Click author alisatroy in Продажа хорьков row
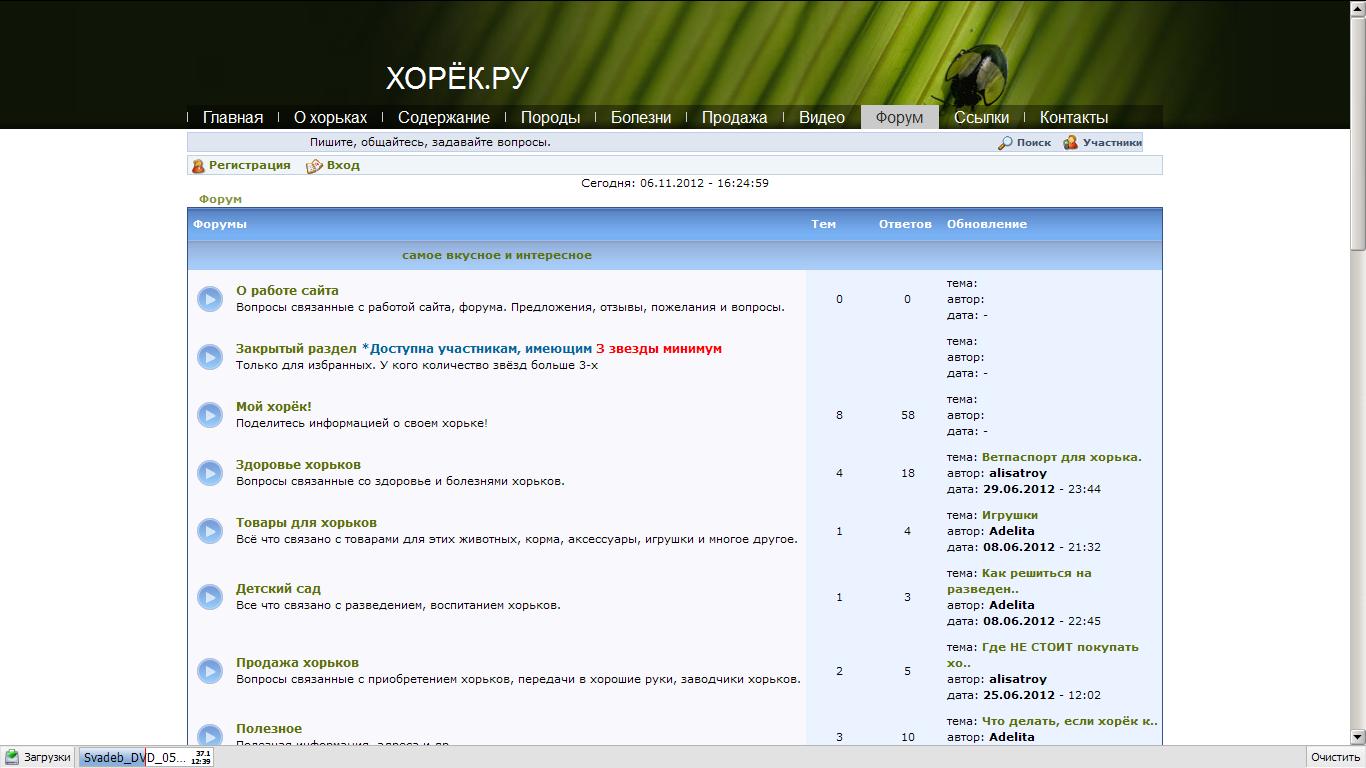This screenshot has height=768, width=1366. (1018, 679)
